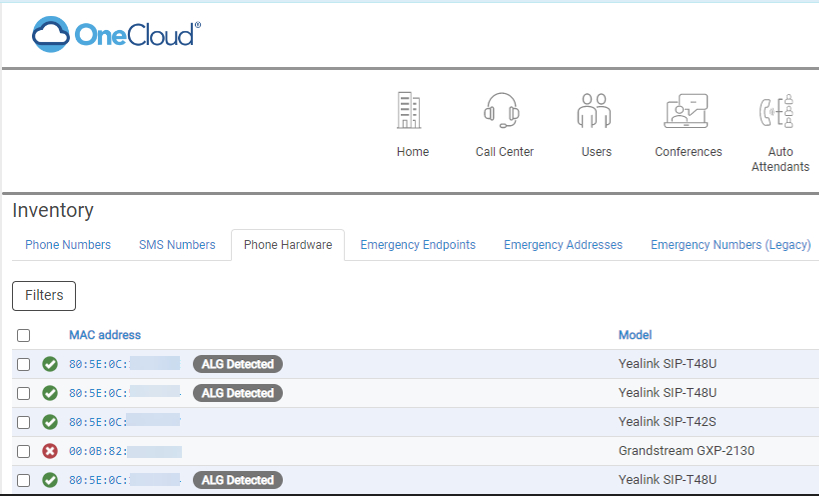Click the Inventory page heading

coord(53,210)
